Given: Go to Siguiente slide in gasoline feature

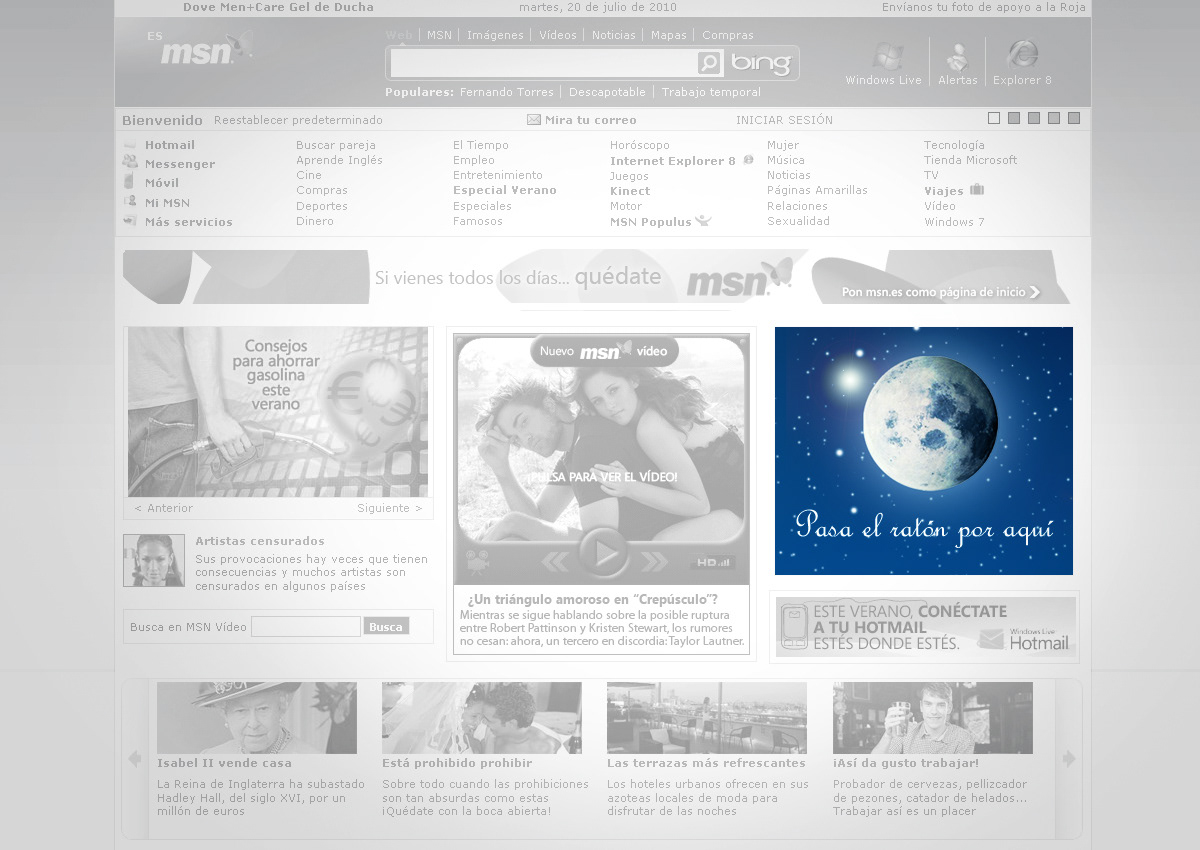Looking at the screenshot, I should click(x=389, y=508).
